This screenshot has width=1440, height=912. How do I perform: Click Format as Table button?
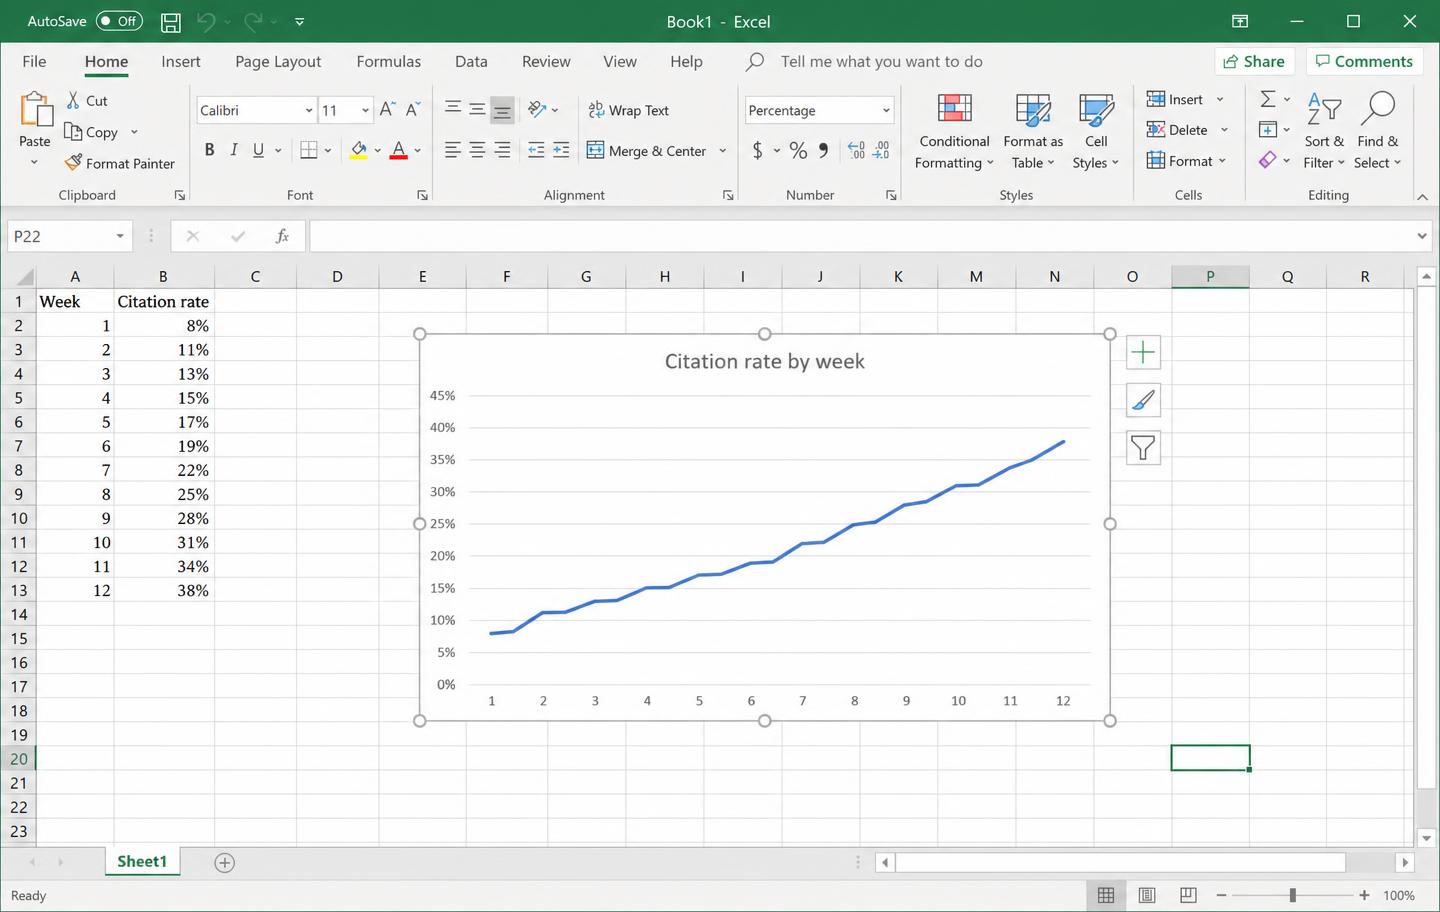[1033, 132]
